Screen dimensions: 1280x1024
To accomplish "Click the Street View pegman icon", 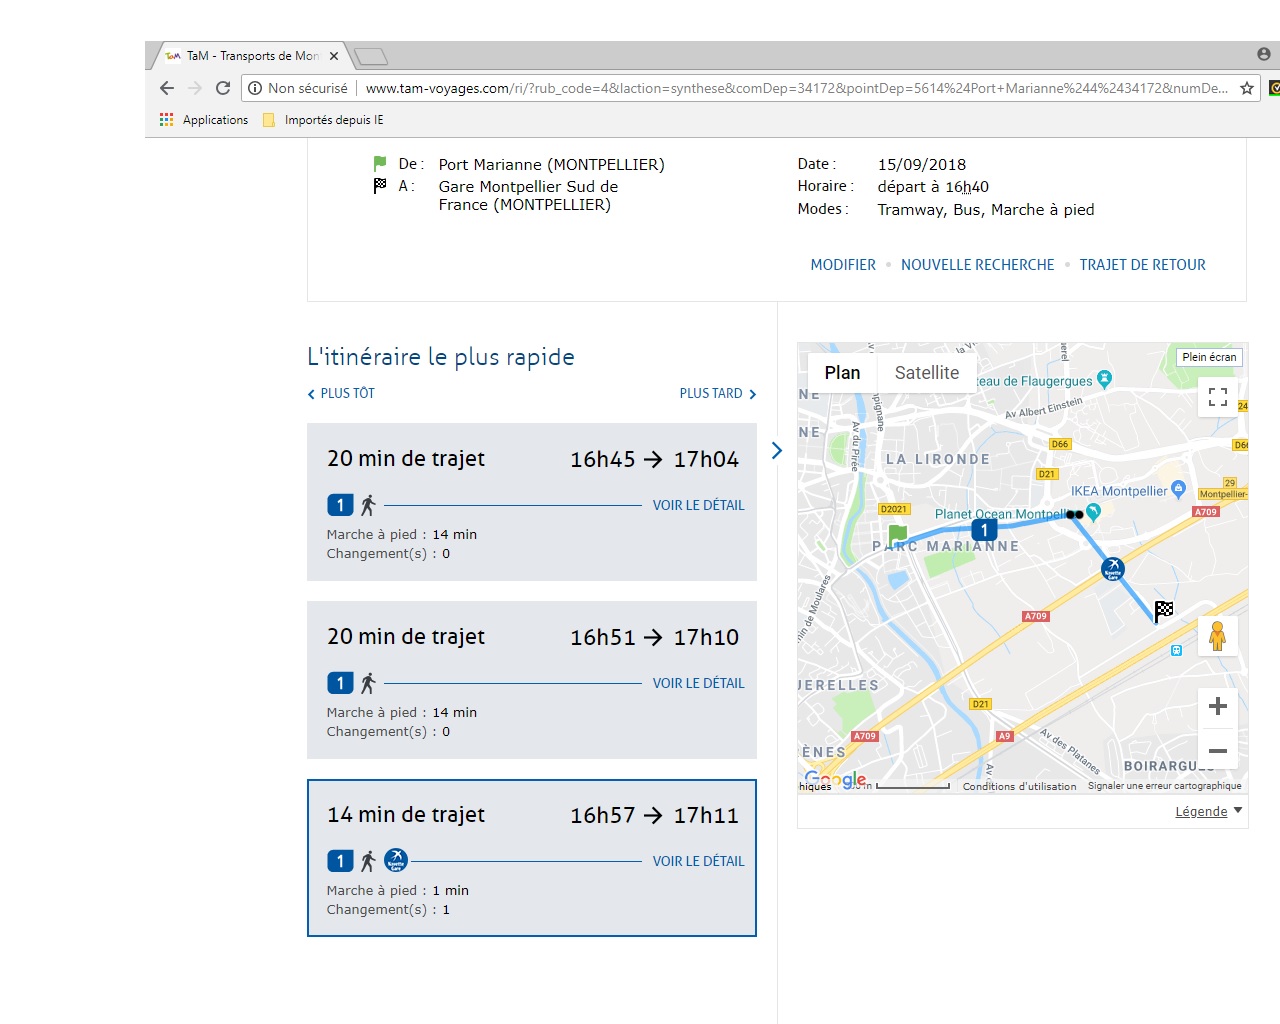I will [x=1217, y=636].
